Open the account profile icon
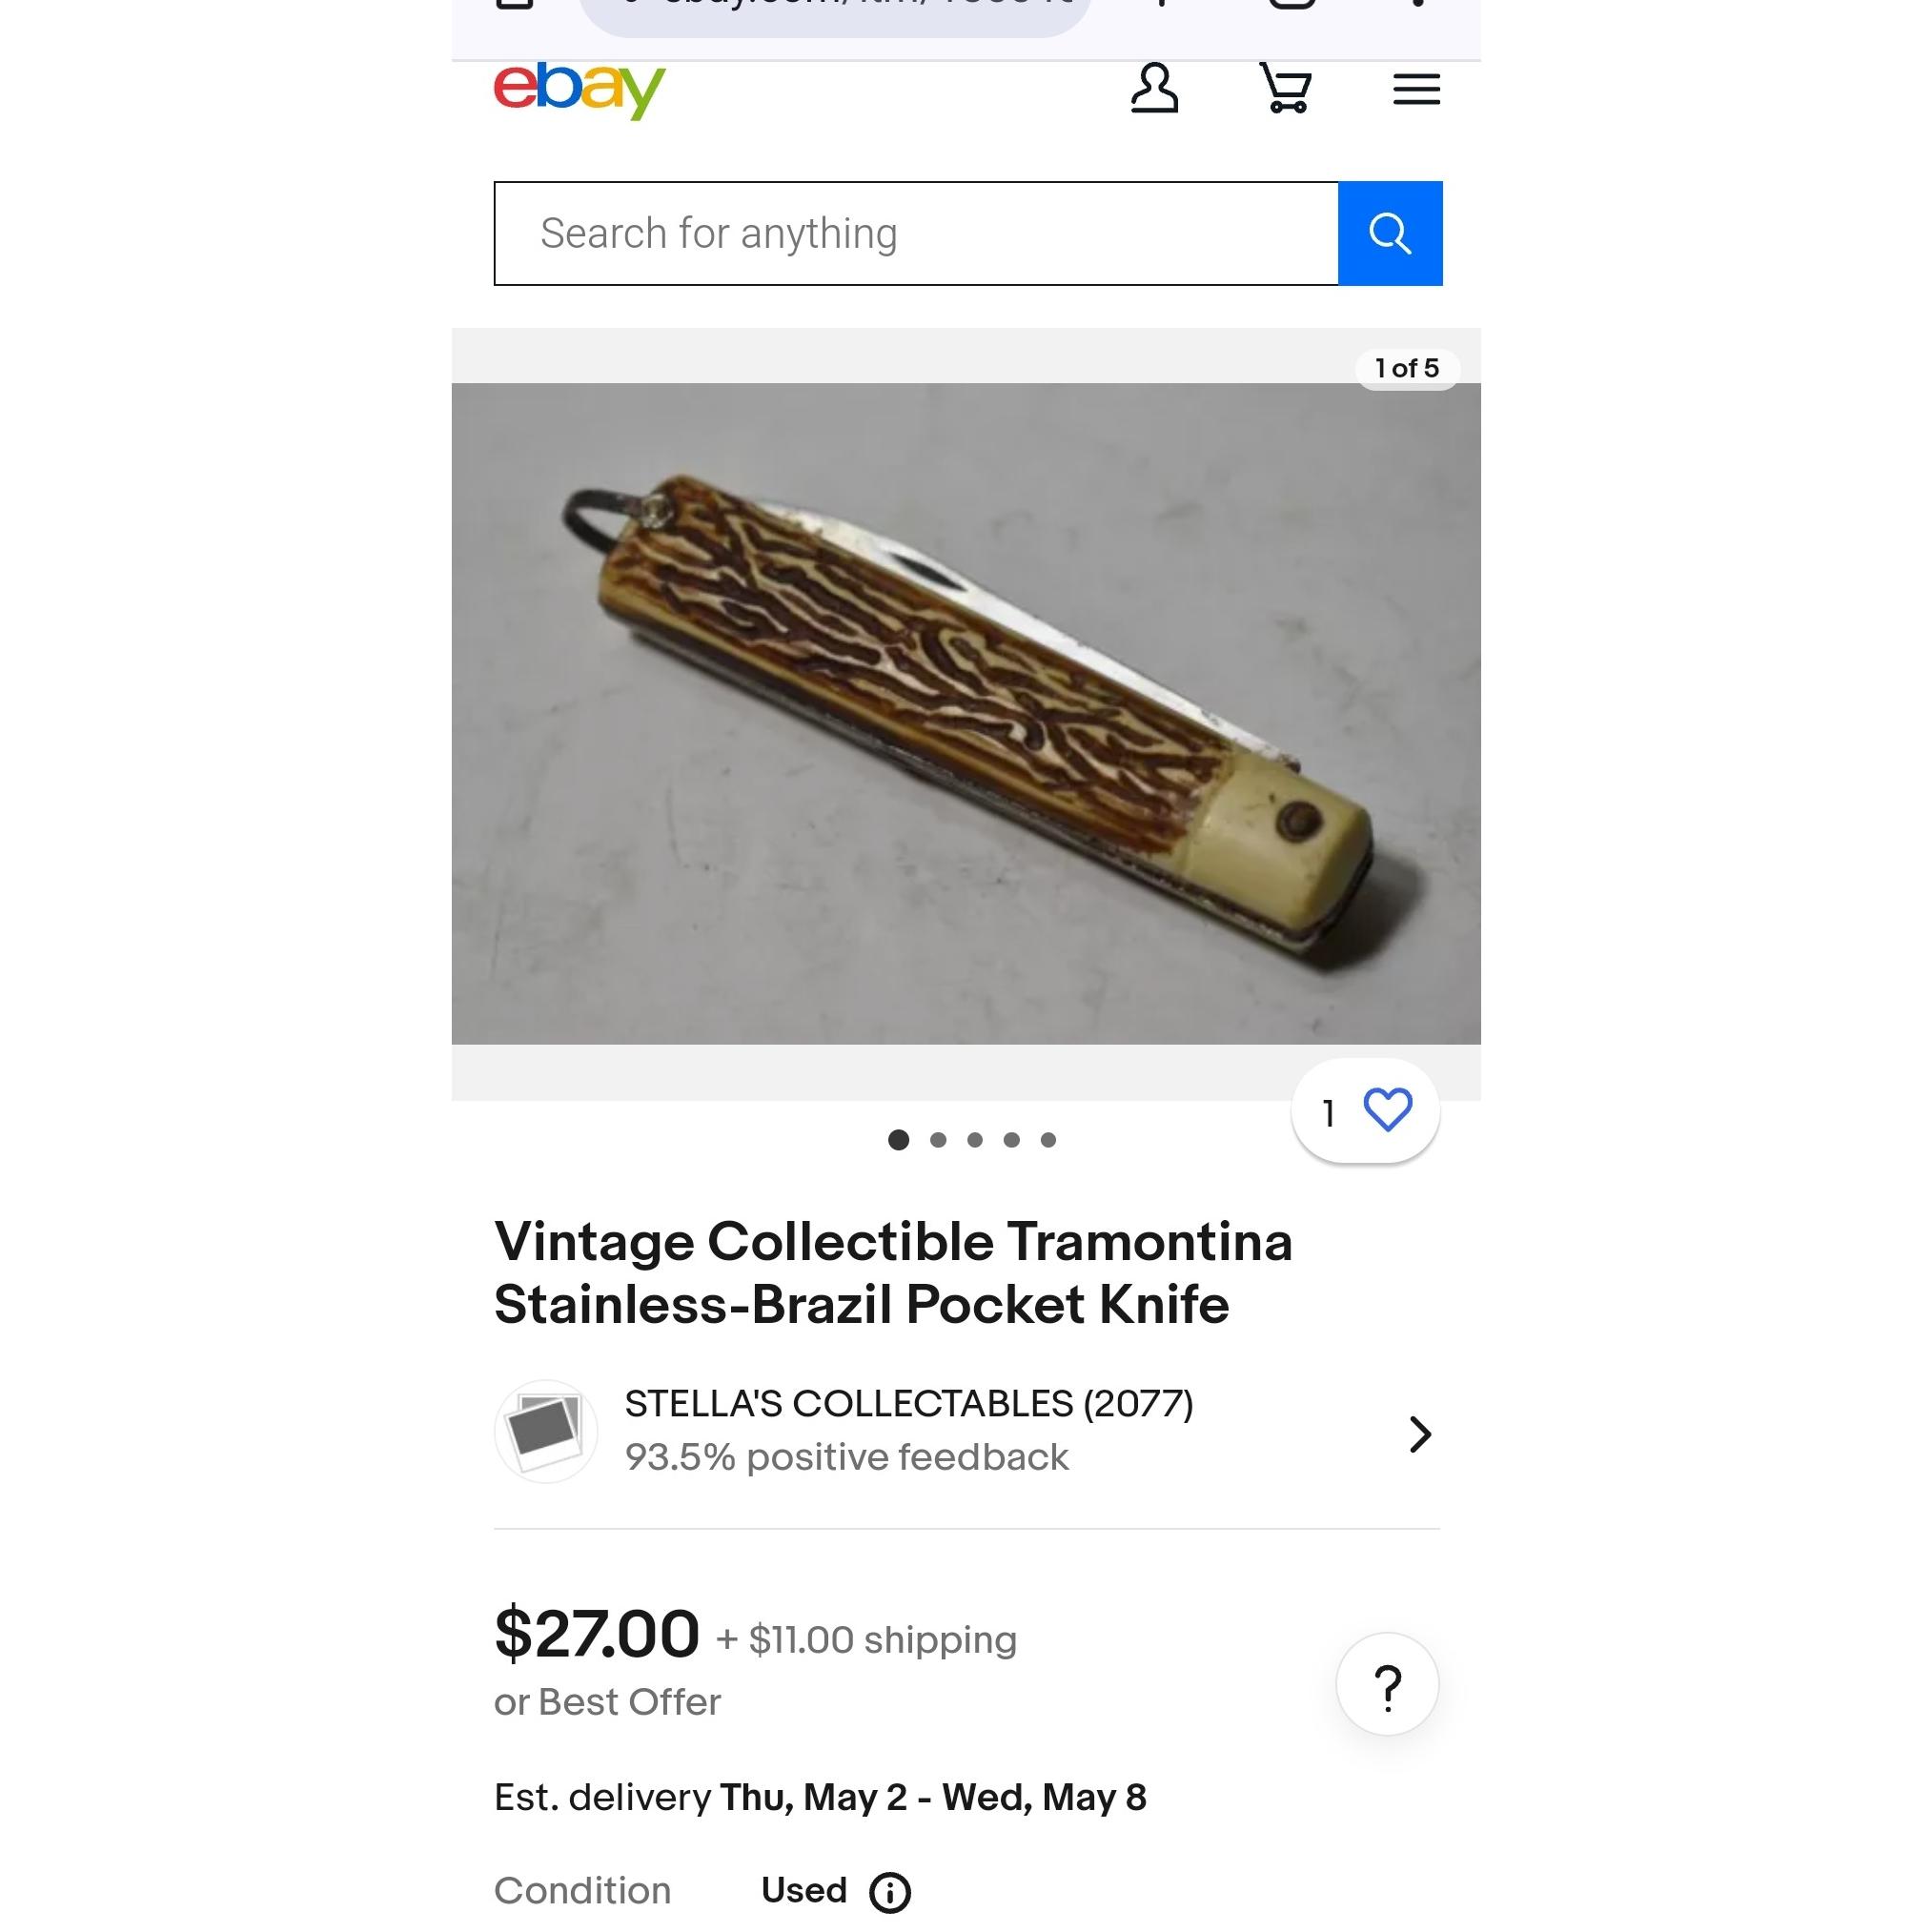This screenshot has width=1932, height=1932. click(1154, 89)
